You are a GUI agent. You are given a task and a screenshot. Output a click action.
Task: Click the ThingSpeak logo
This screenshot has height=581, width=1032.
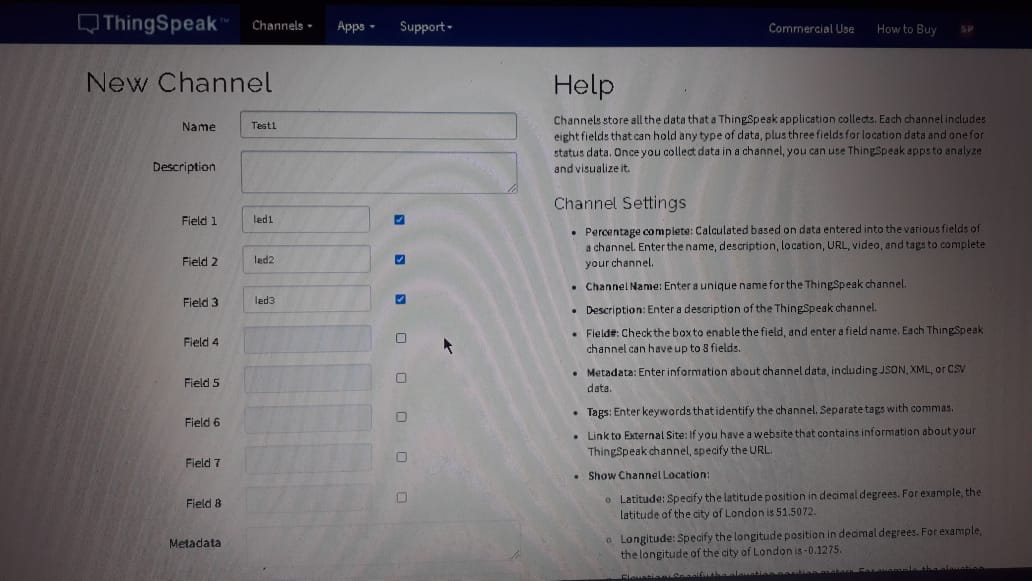(153, 24)
